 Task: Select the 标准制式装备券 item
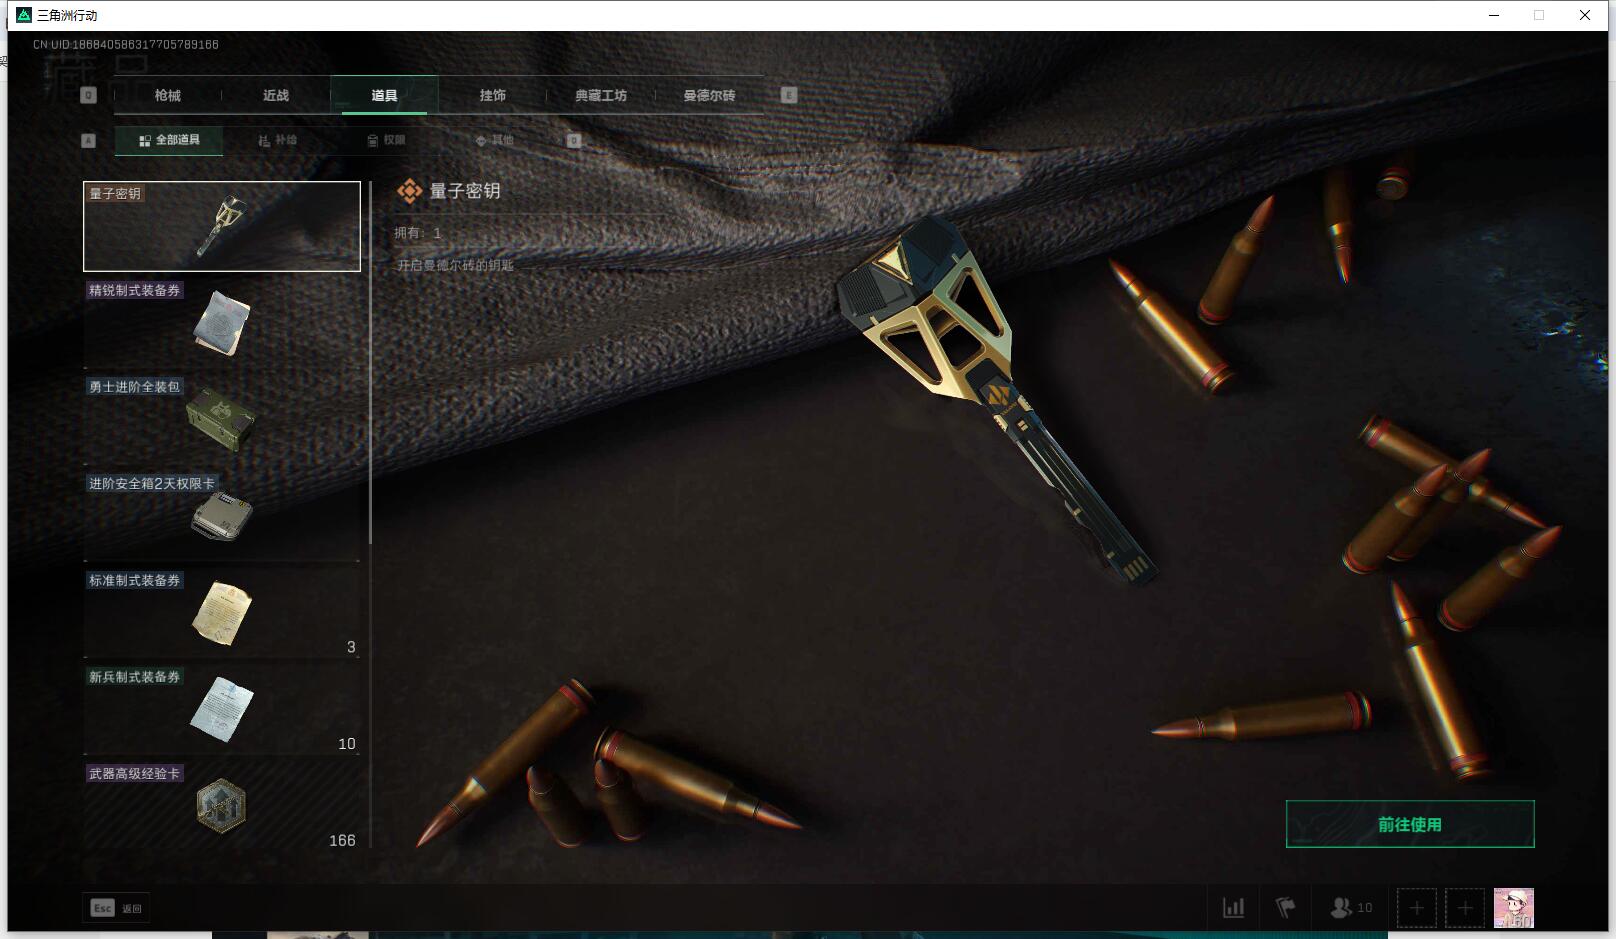point(222,613)
